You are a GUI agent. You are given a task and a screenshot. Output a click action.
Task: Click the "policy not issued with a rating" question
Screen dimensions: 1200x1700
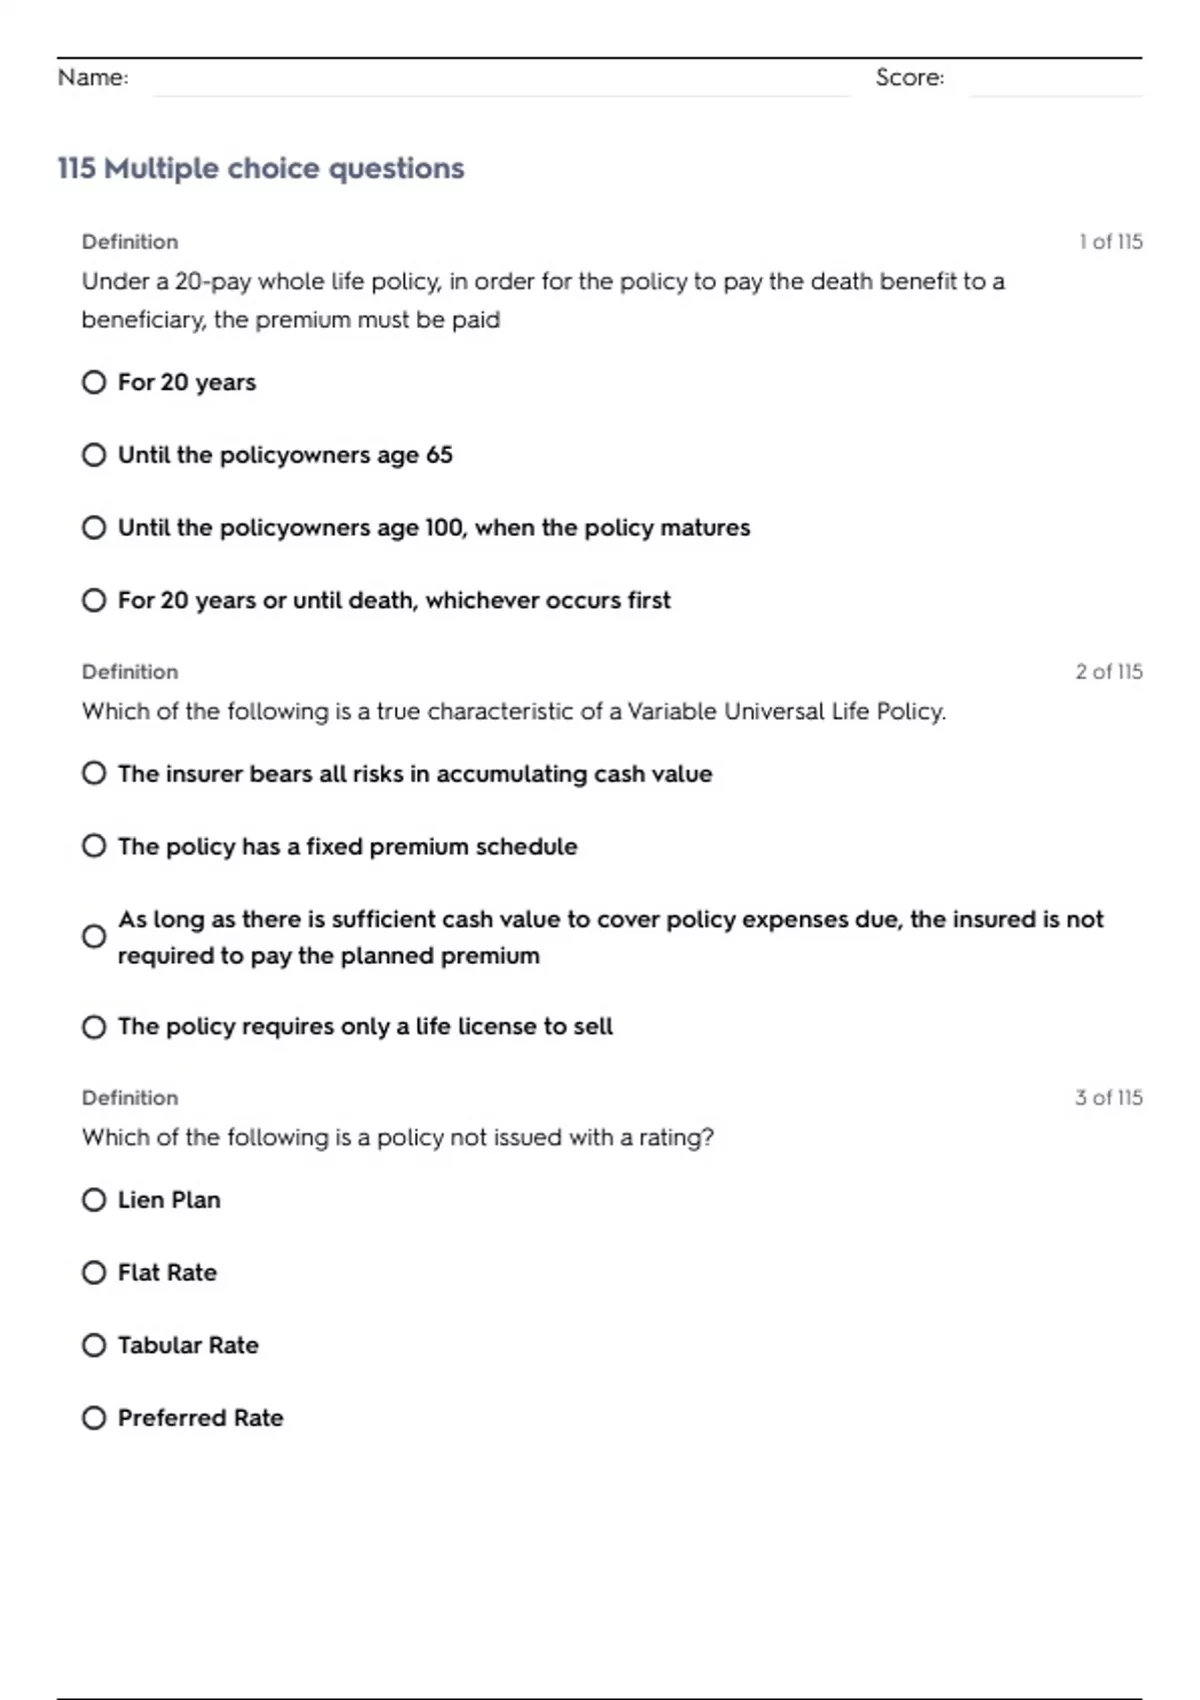398,1137
